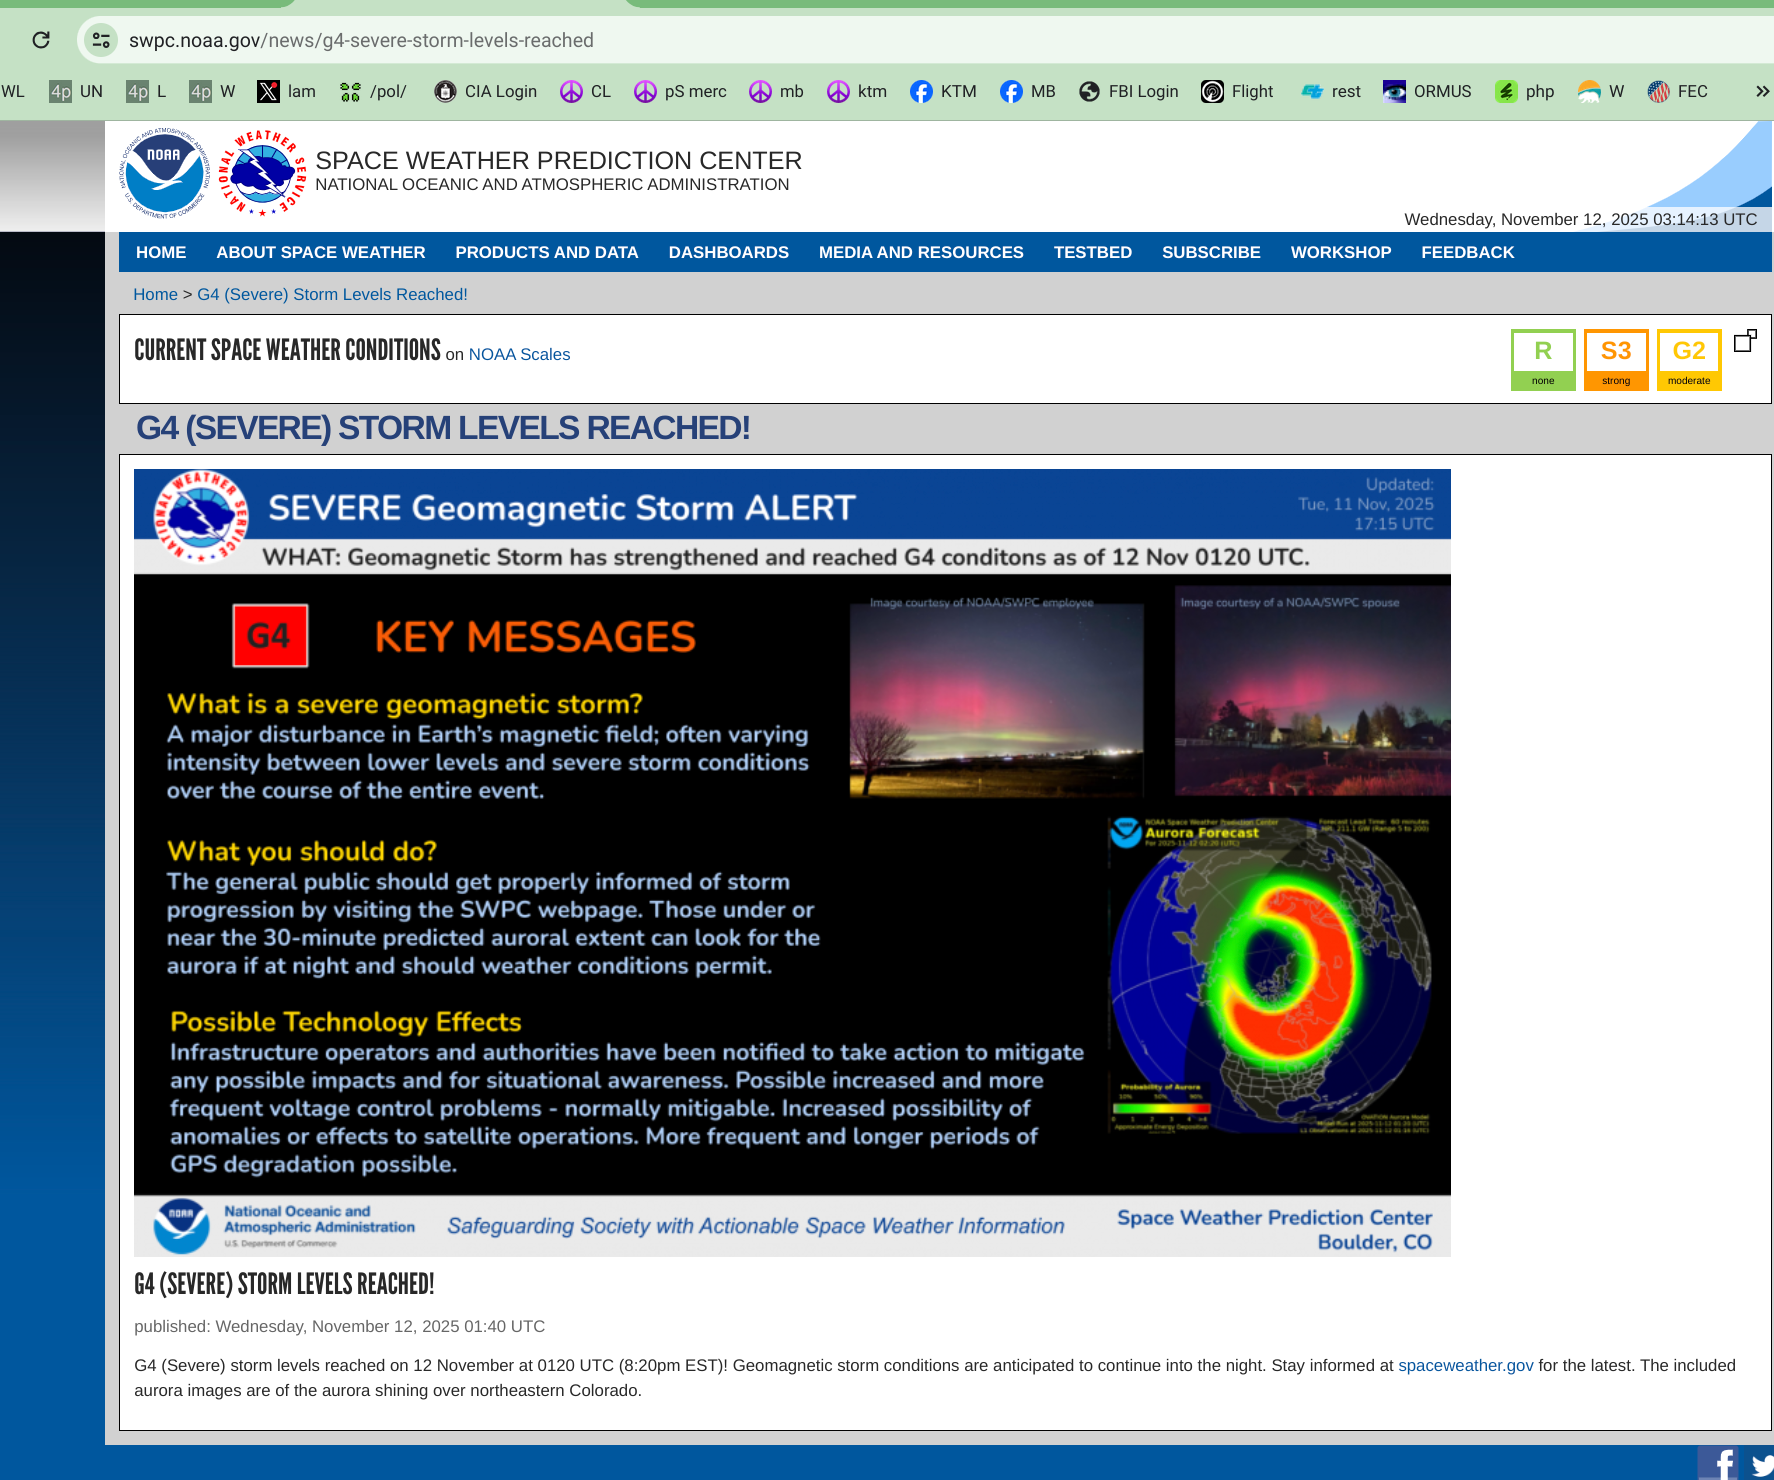Click 'G4 (Severe) Storm Levels Reached!' breadcrumb
This screenshot has height=1480, width=1774.
[x=332, y=295]
